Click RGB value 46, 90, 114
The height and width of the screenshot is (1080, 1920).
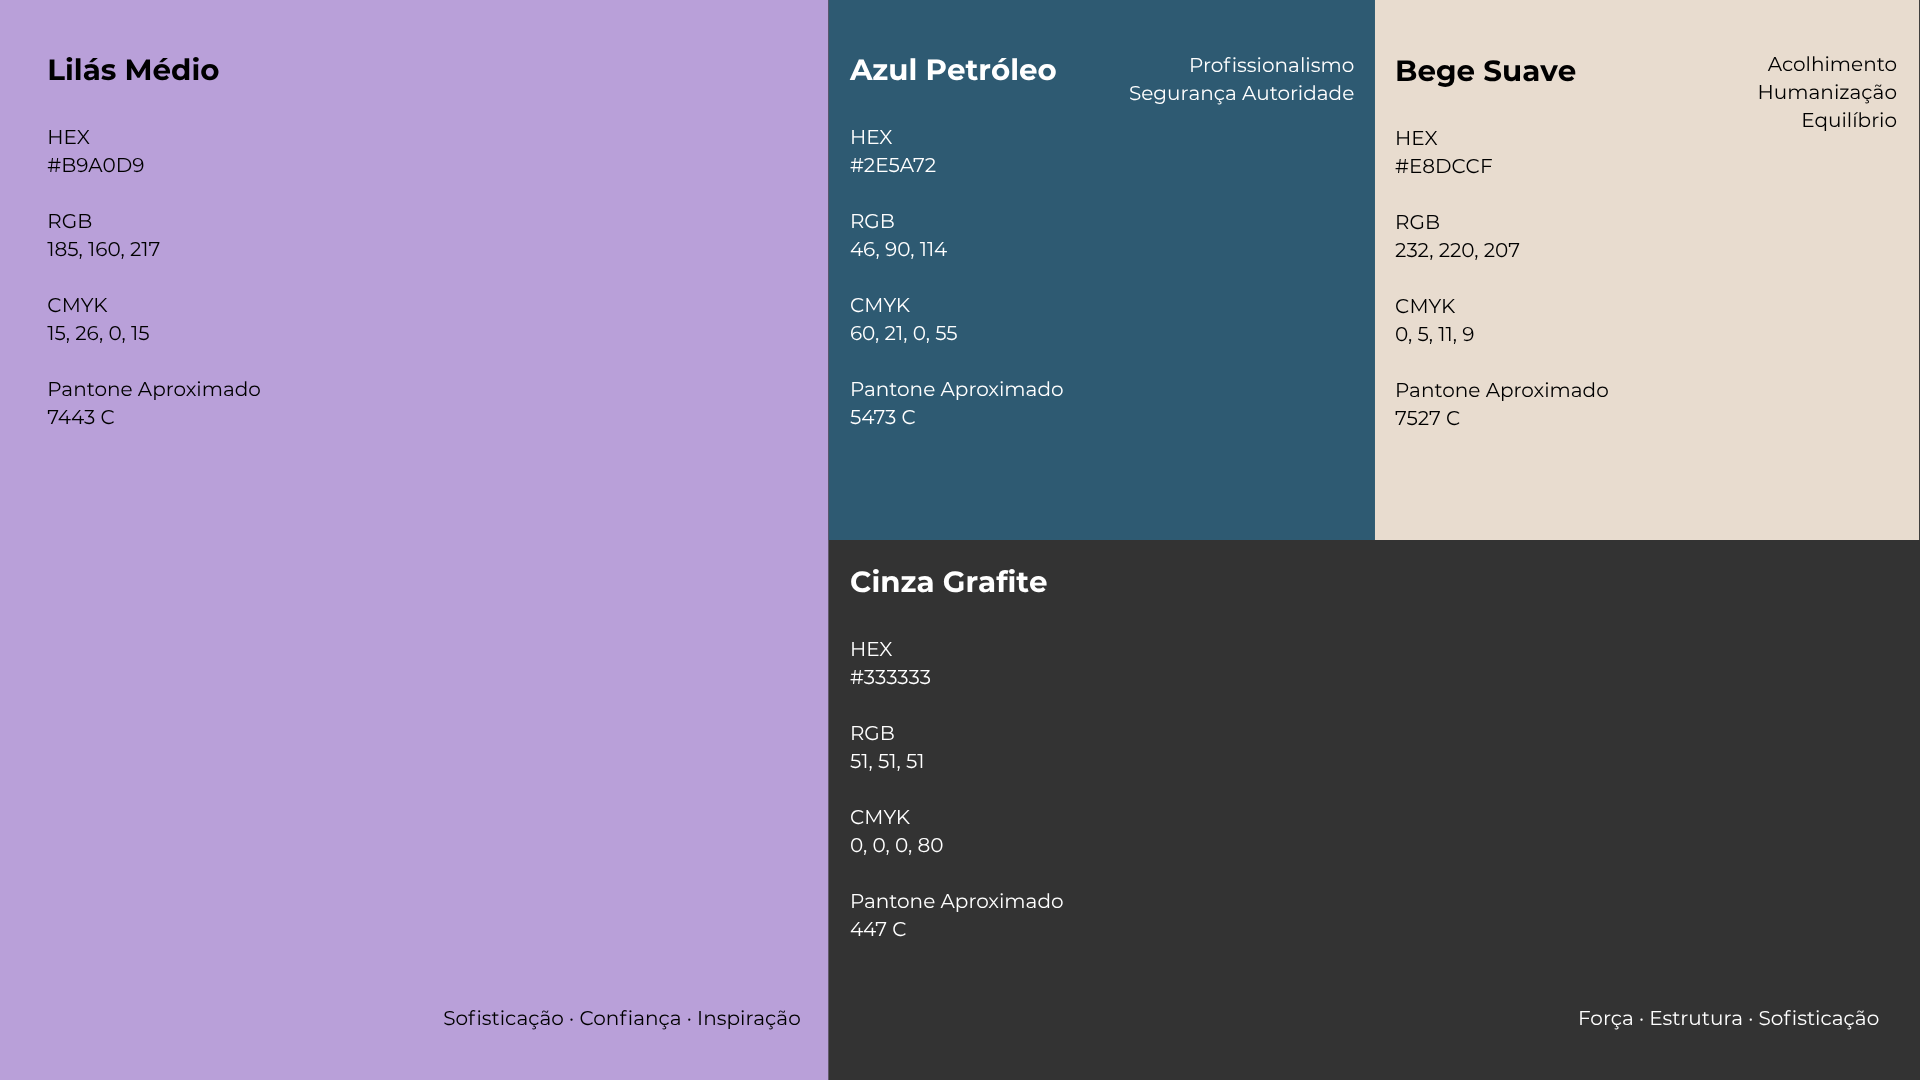897,249
